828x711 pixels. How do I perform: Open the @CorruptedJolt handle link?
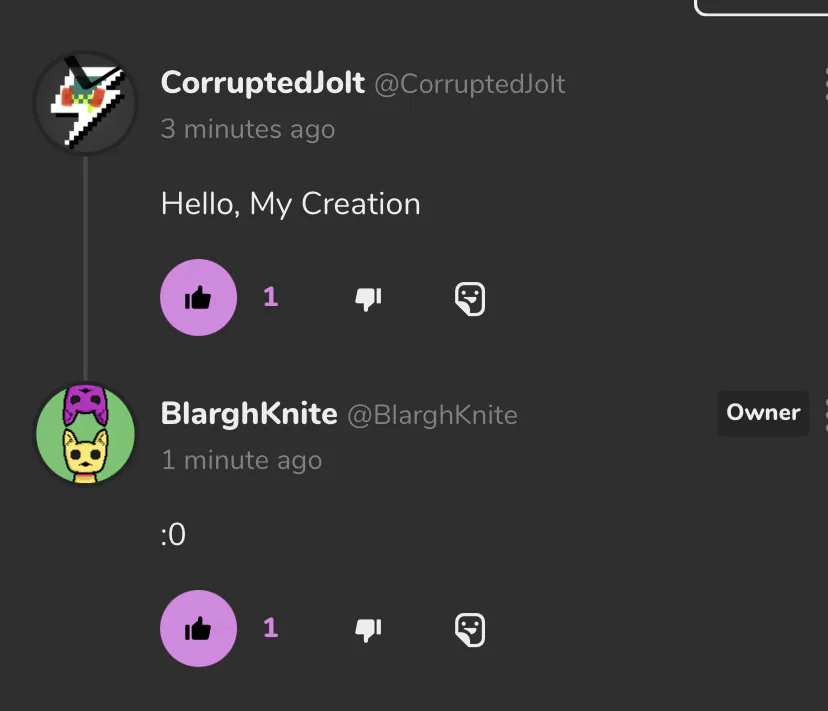coord(469,84)
